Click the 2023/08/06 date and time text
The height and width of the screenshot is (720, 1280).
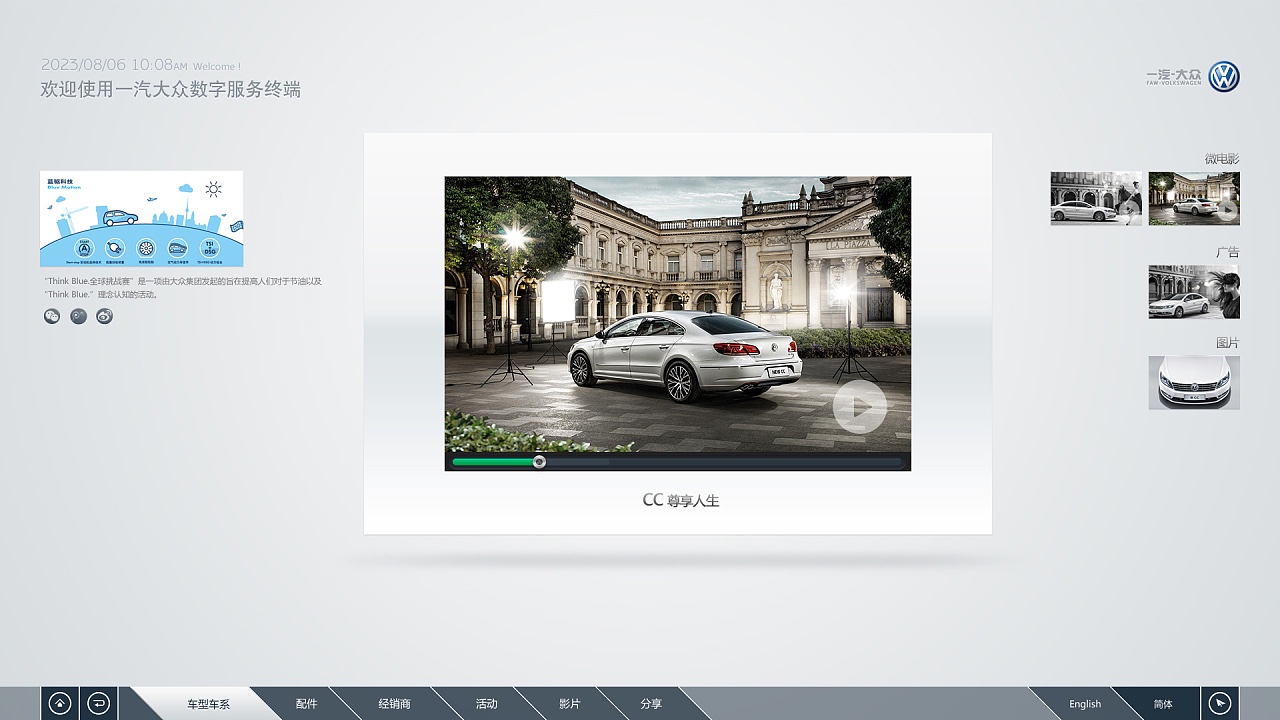point(114,65)
